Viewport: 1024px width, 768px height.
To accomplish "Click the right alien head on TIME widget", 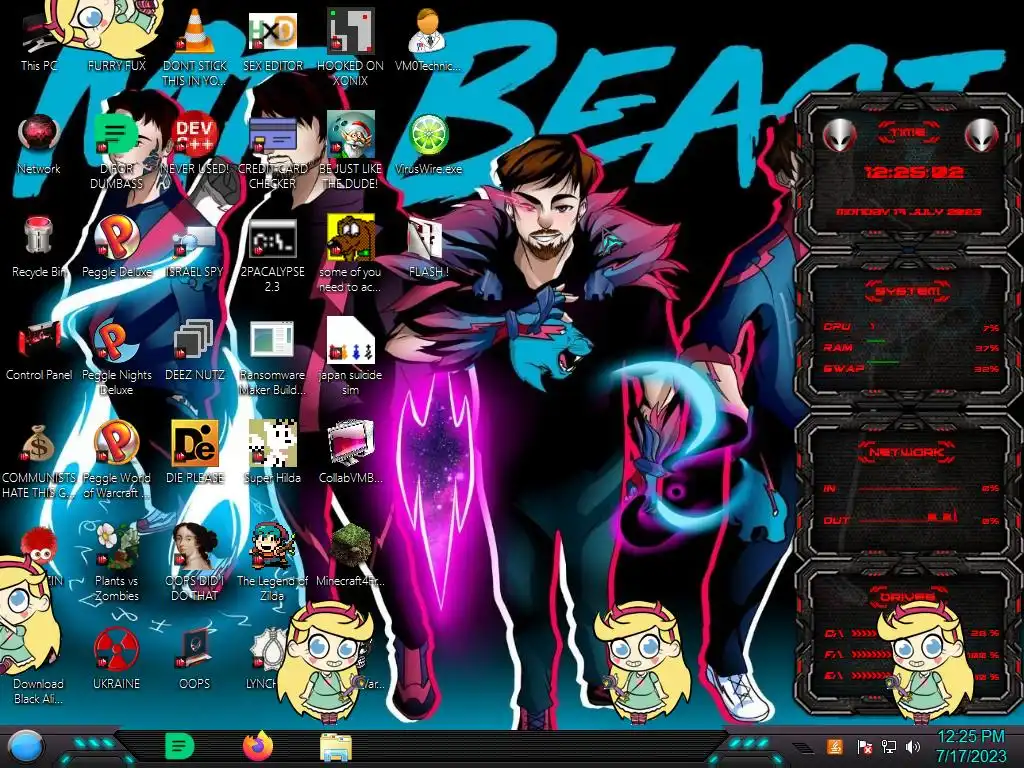I will point(982,136).
